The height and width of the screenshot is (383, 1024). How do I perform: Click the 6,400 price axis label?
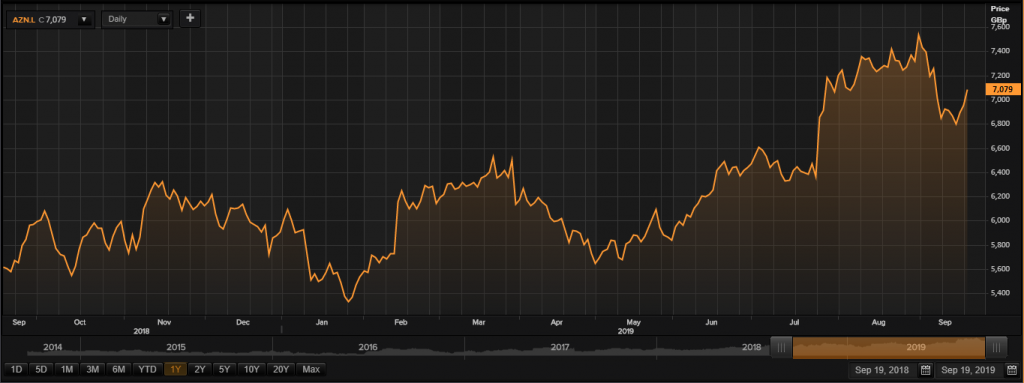click(1000, 173)
